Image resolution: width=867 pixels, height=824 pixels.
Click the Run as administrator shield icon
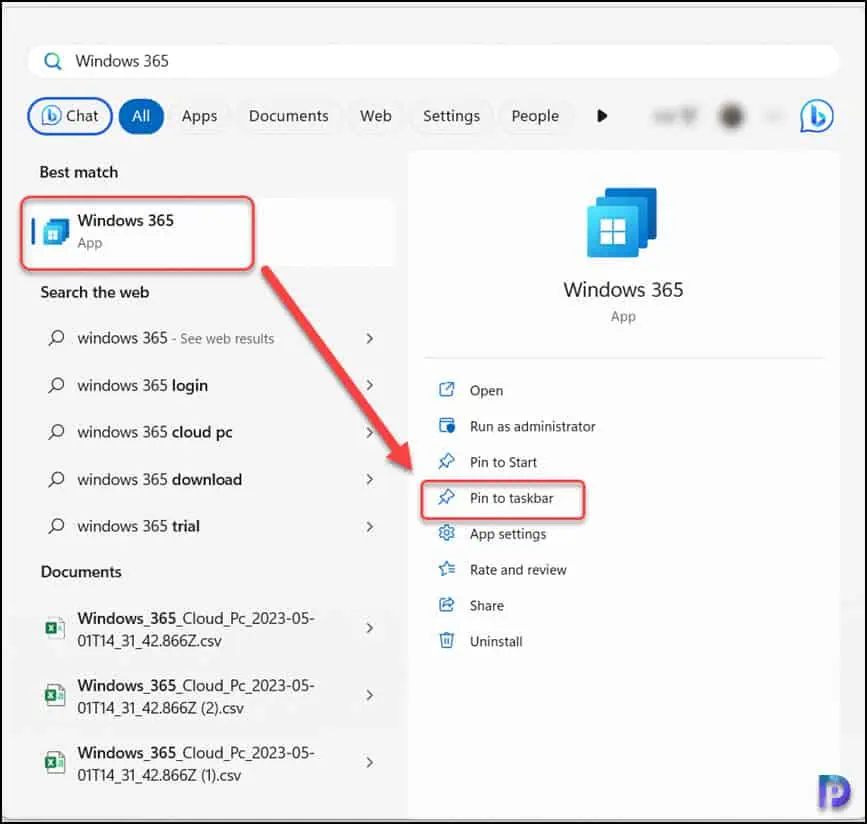click(447, 426)
